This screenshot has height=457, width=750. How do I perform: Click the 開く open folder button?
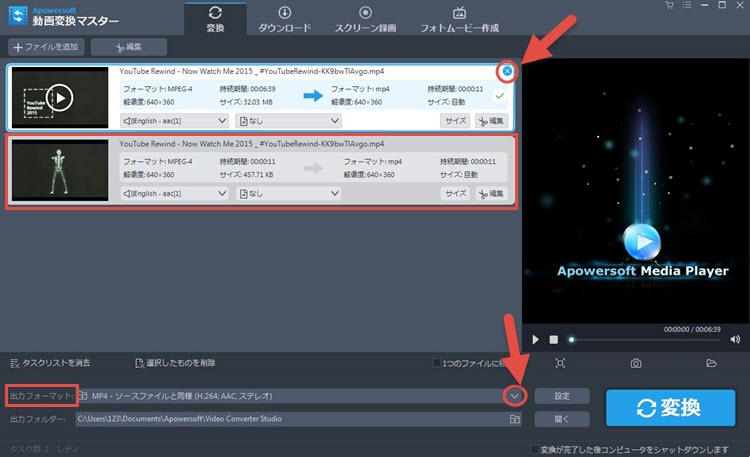[562, 419]
